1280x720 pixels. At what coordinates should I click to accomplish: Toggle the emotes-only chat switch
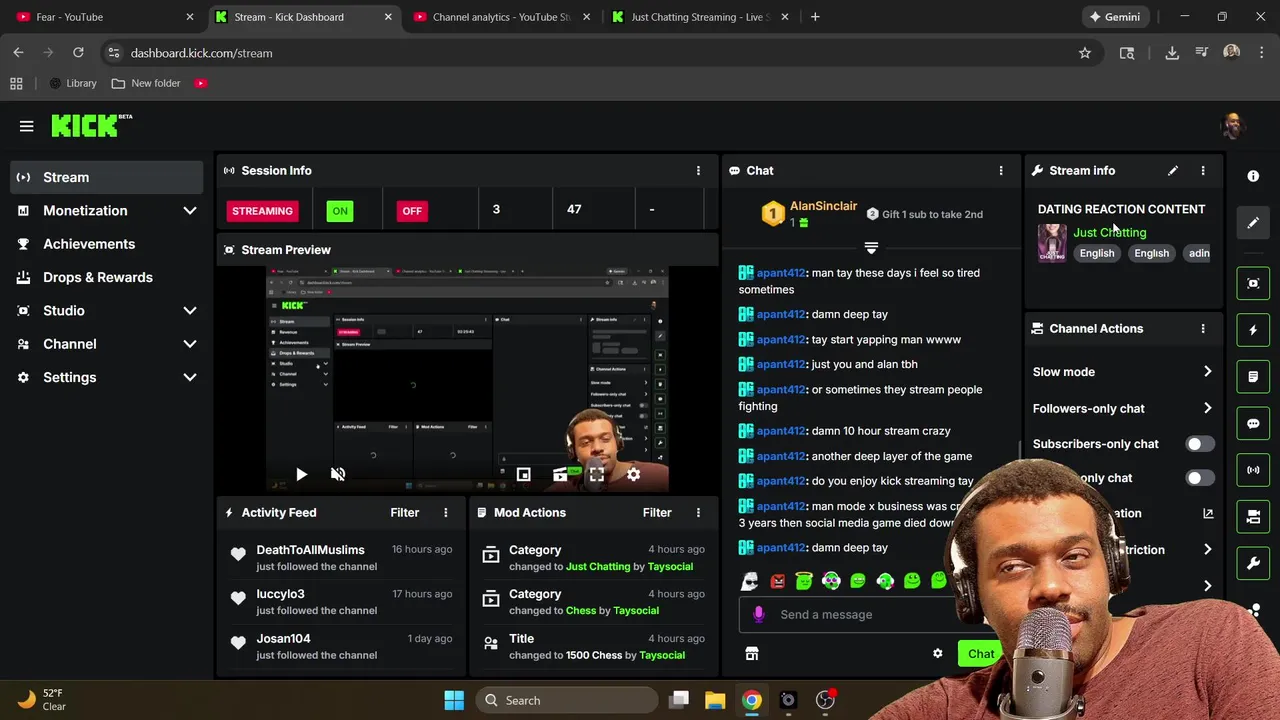point(1200,478)
